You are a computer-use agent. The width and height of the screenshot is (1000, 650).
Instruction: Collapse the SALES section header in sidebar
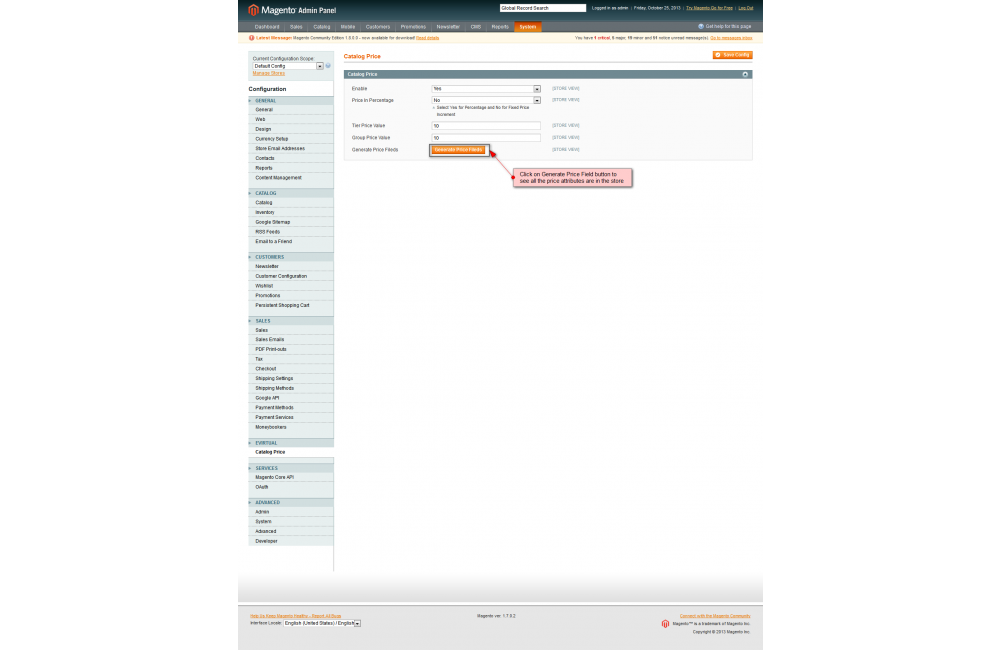tap(291, 321)
